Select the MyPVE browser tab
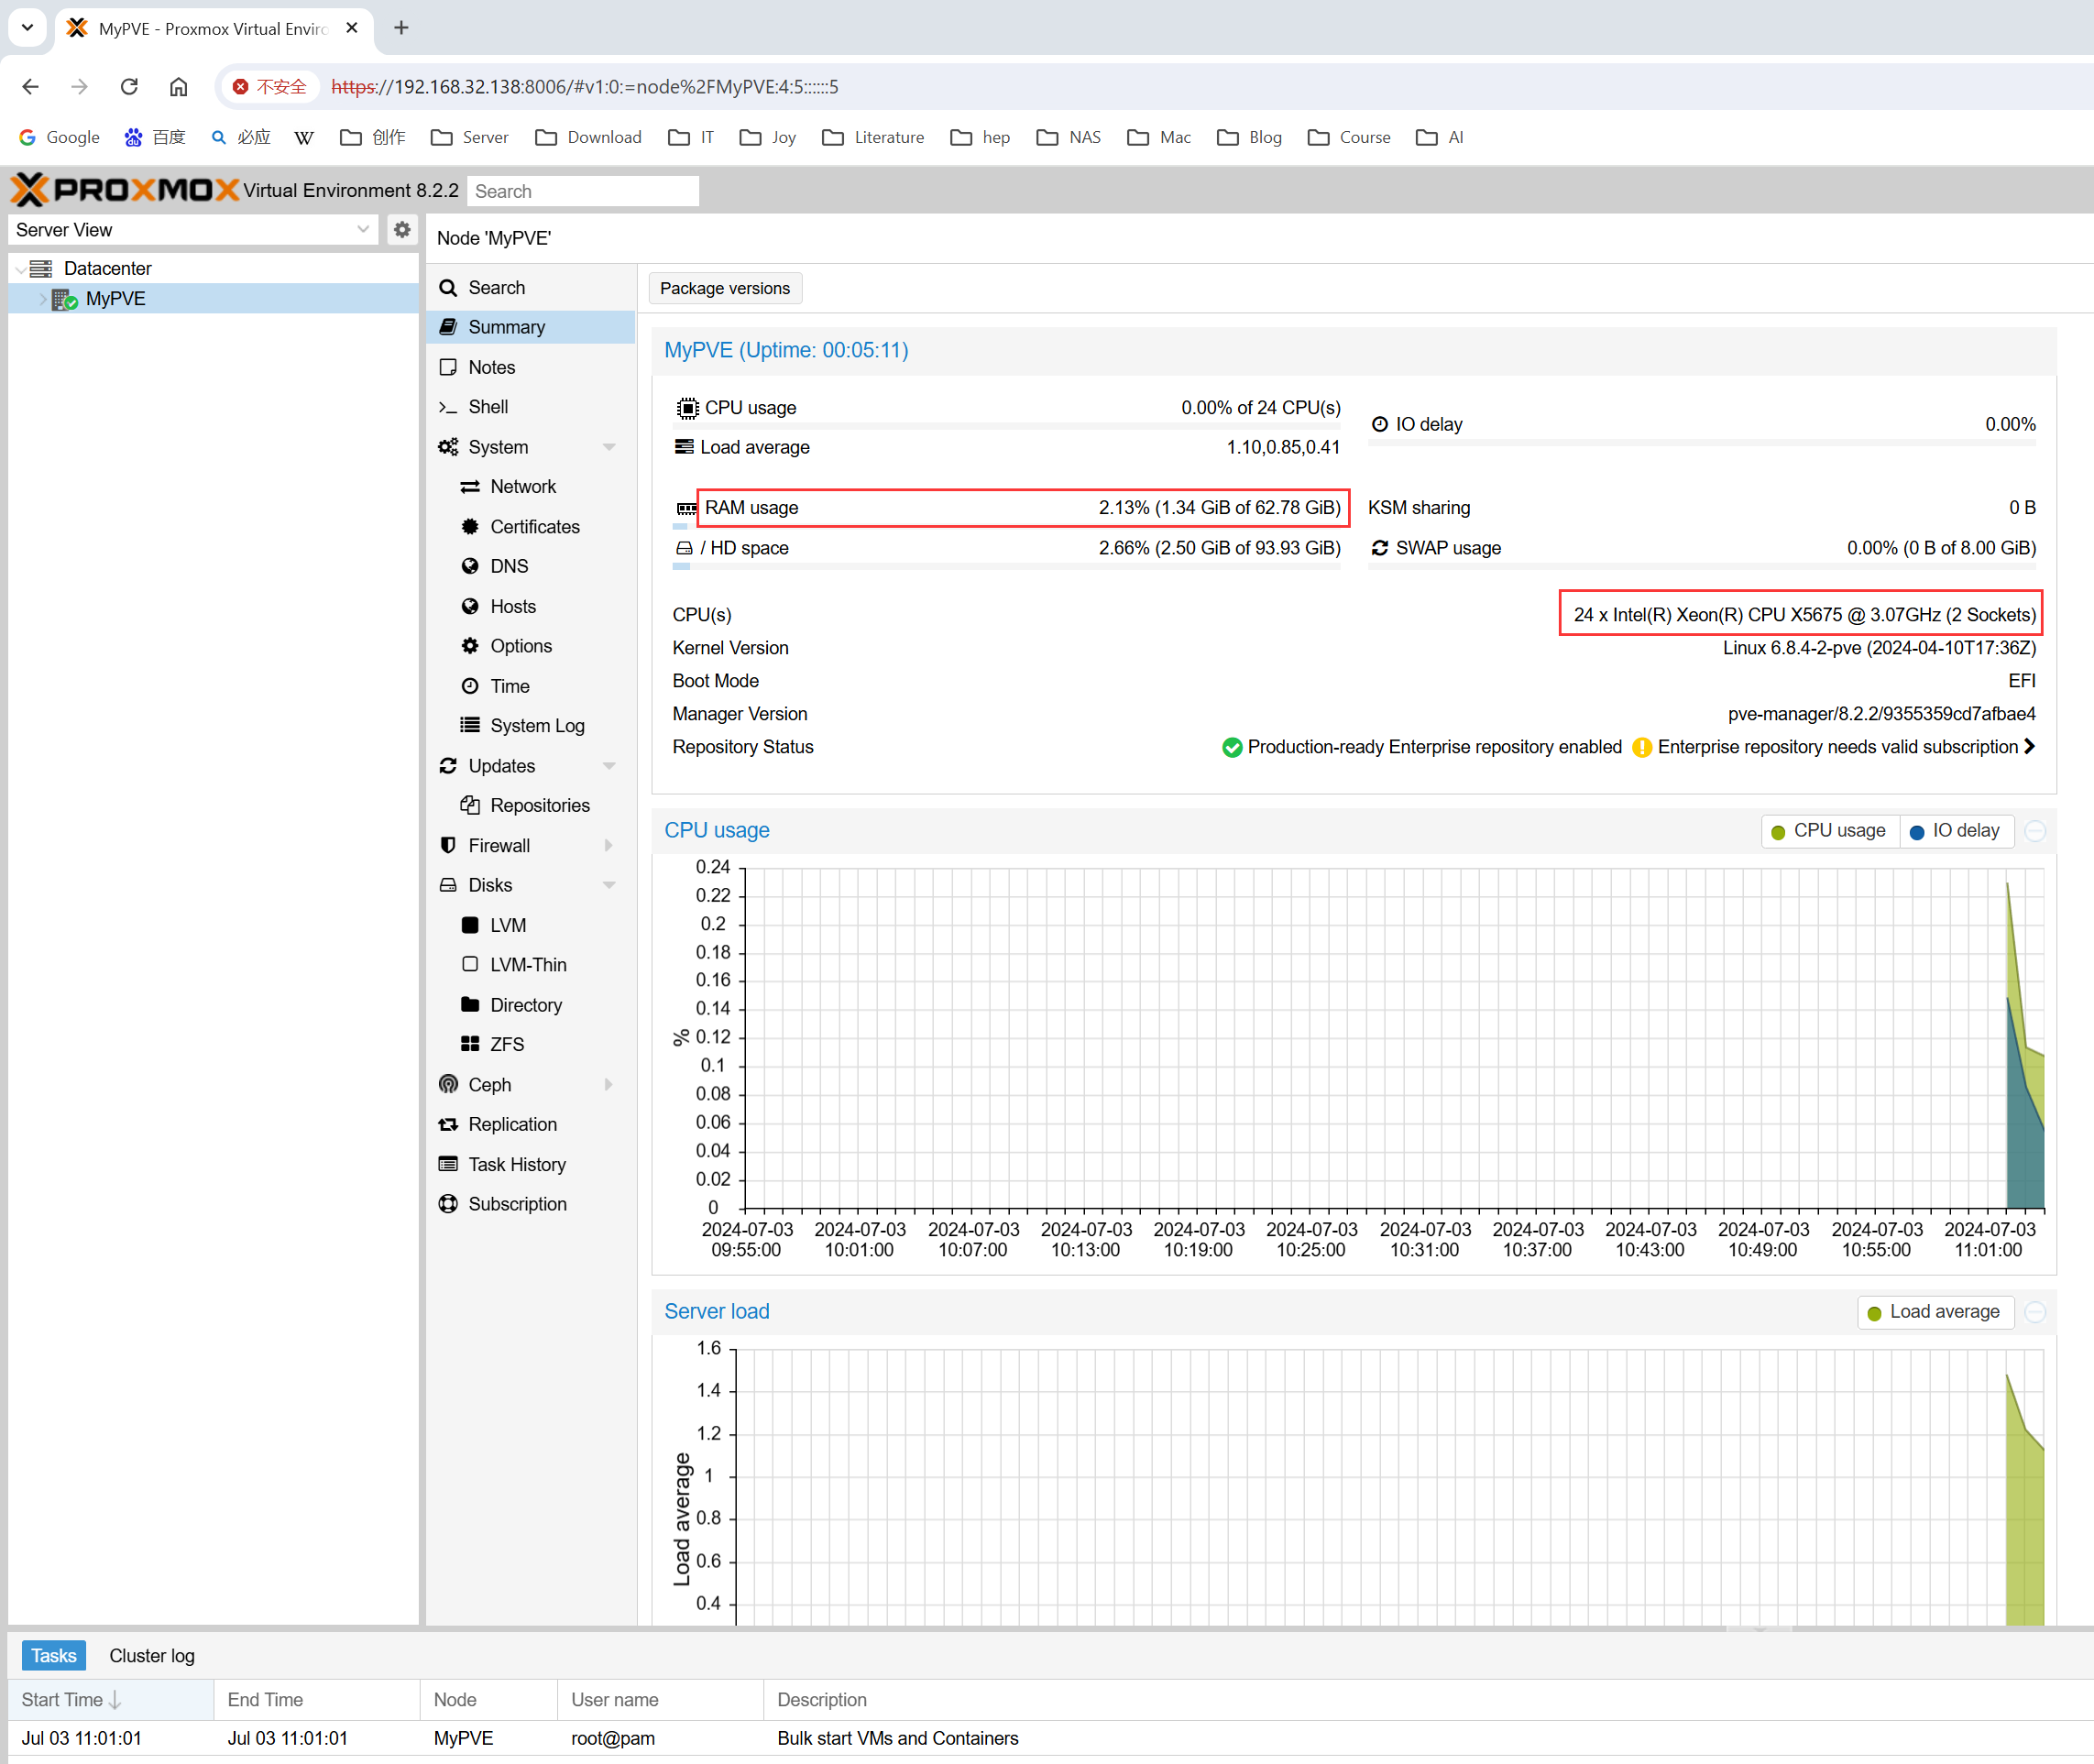This screenshot has width=2094, height=1764. 213,29
